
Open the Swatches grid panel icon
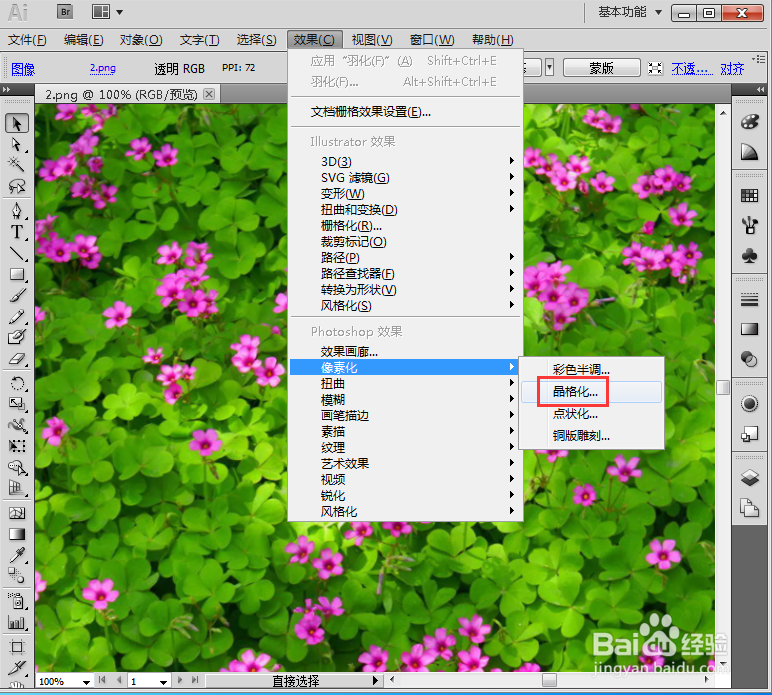coord(749,196)
